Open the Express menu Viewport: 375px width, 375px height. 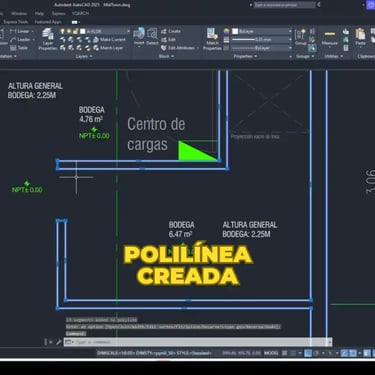click(x=59, y=14)
